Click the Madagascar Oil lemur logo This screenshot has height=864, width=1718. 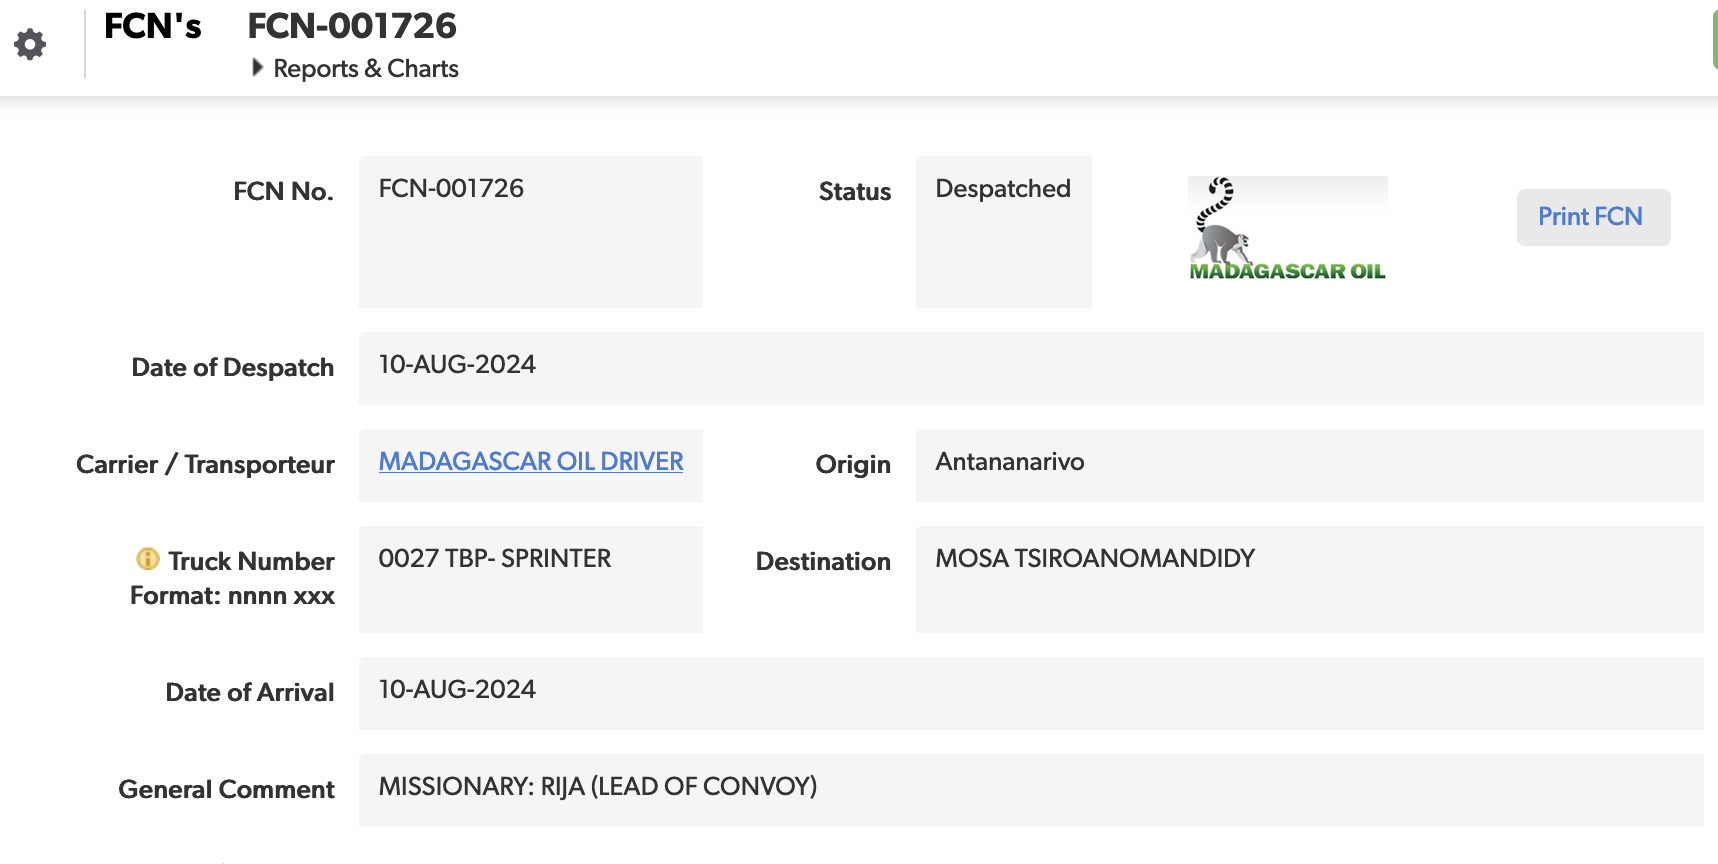pyautogui.click(x=1287, y=229)
